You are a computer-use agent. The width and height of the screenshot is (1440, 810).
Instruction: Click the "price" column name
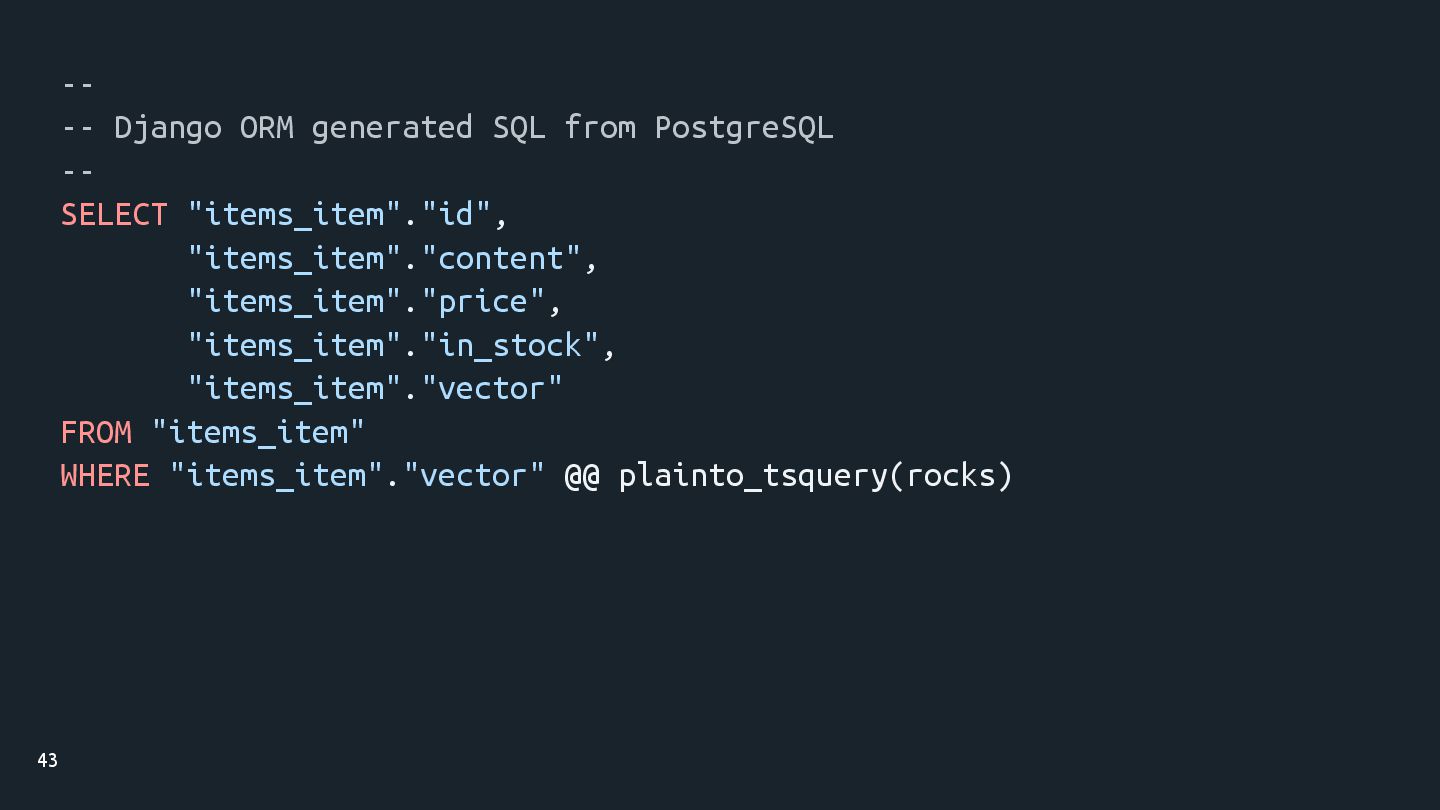click(483, 301)
